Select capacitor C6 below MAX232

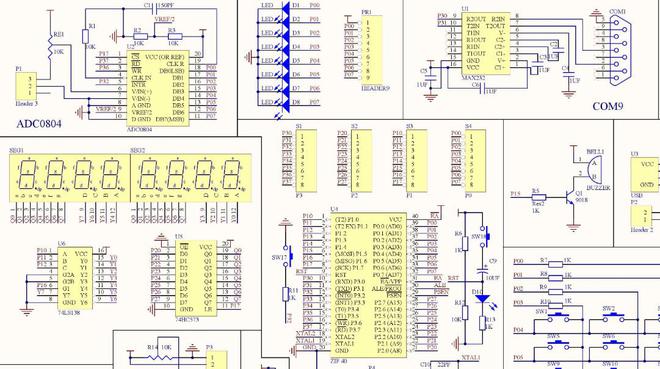482,88
